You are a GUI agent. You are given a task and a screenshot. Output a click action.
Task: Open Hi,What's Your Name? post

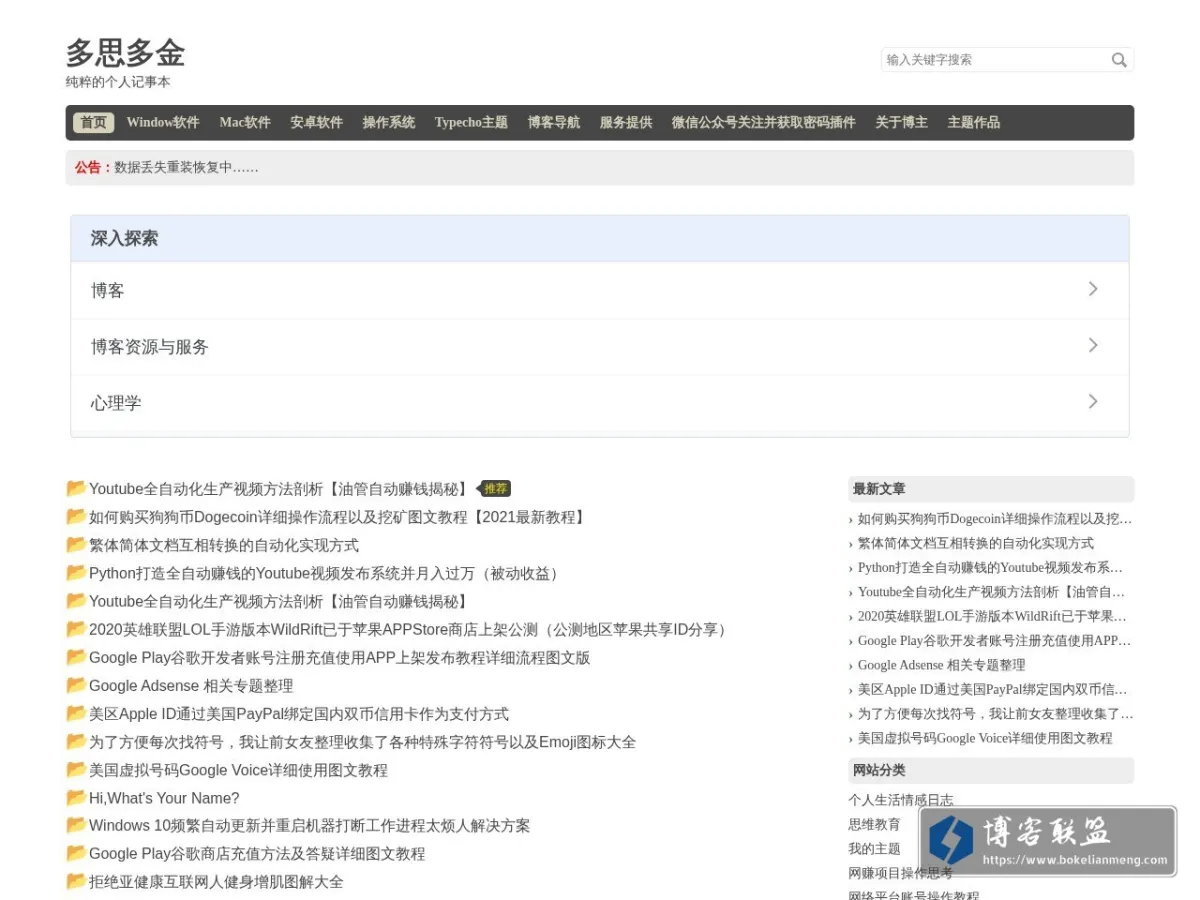(164, 798)
